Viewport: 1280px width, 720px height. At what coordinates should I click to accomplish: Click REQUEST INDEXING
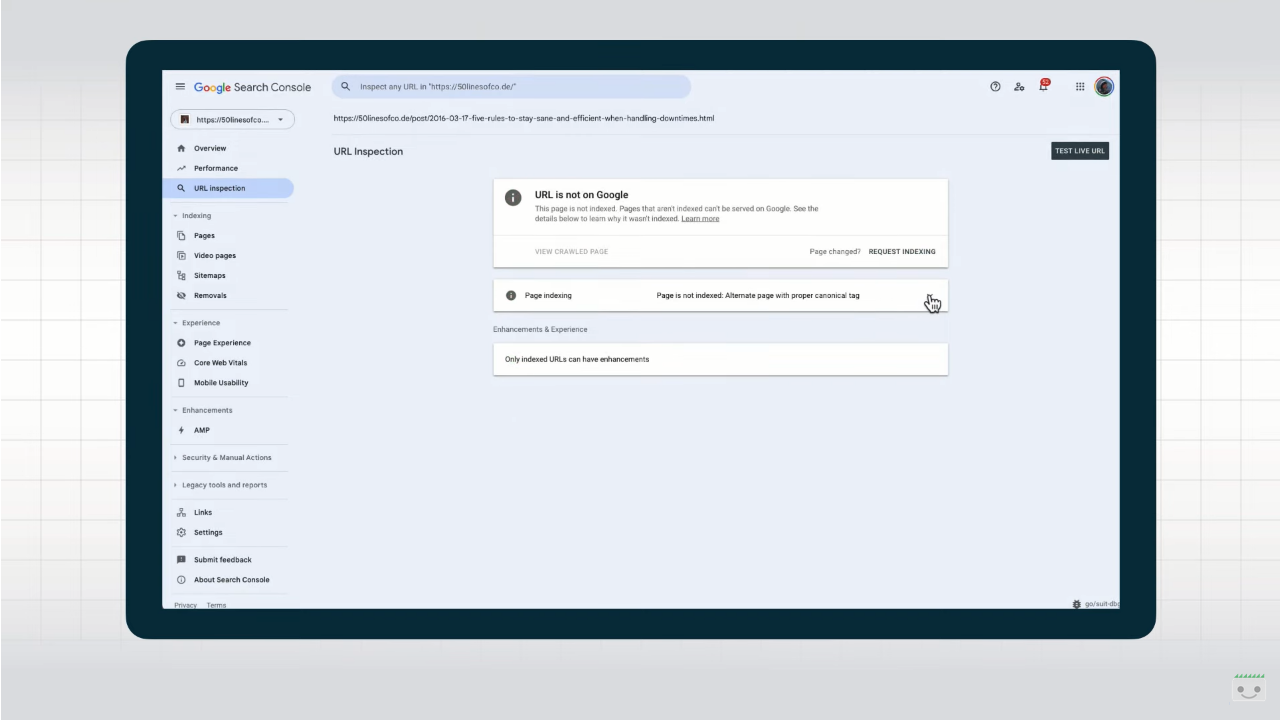point(902,251)
